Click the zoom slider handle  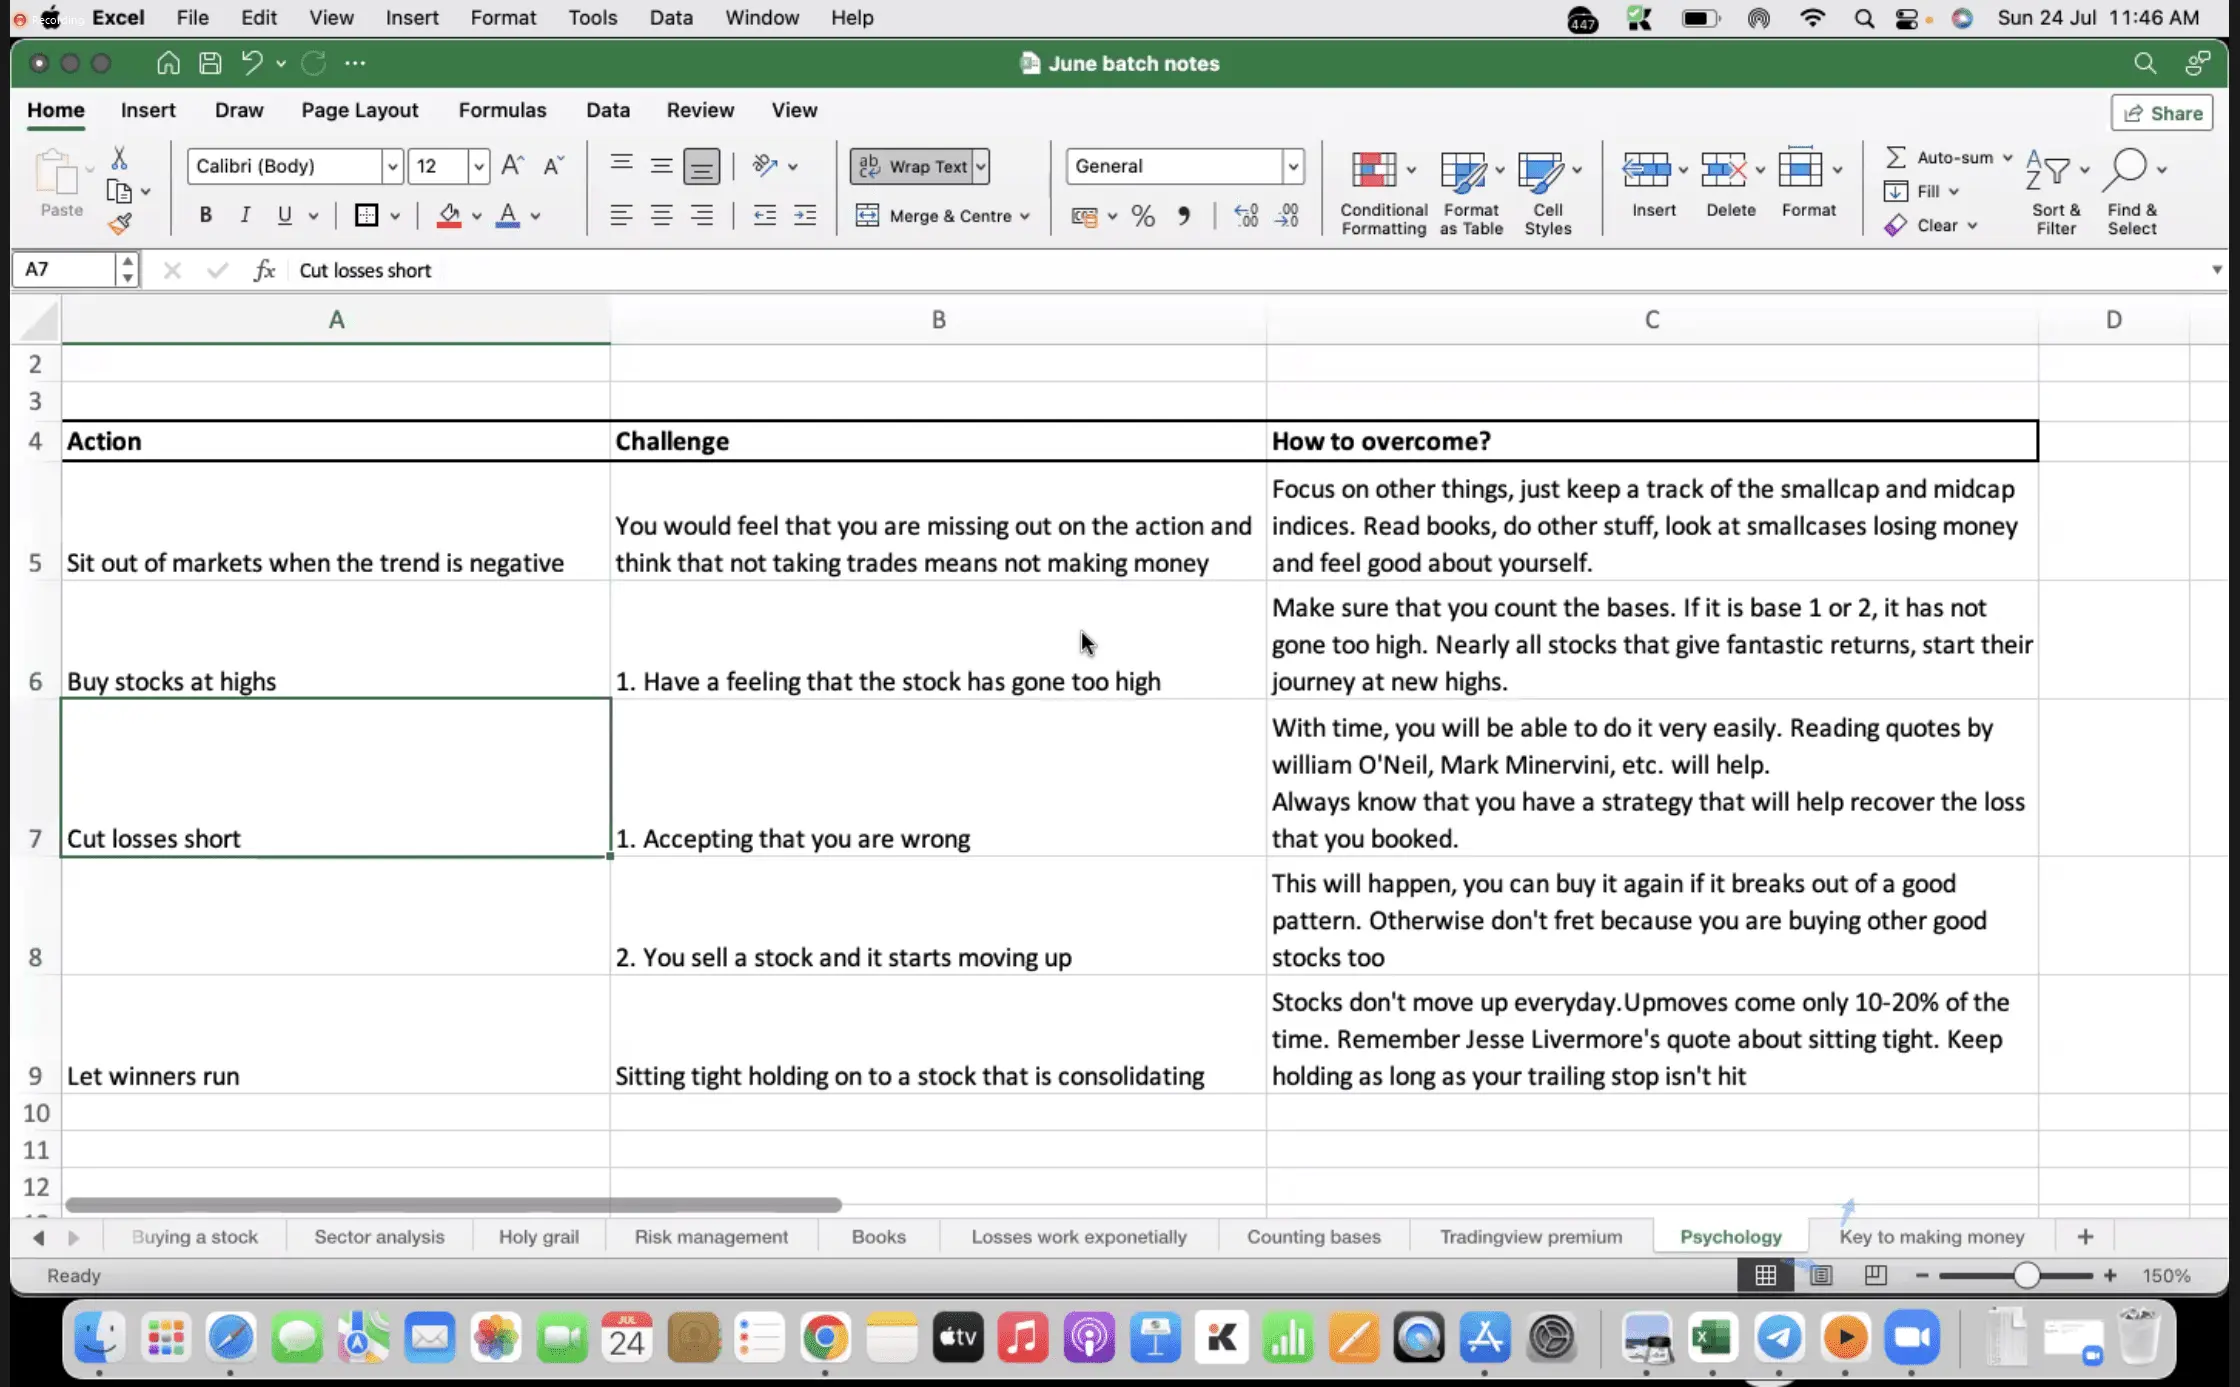pyautogui.click(x=2026, y=1275)
